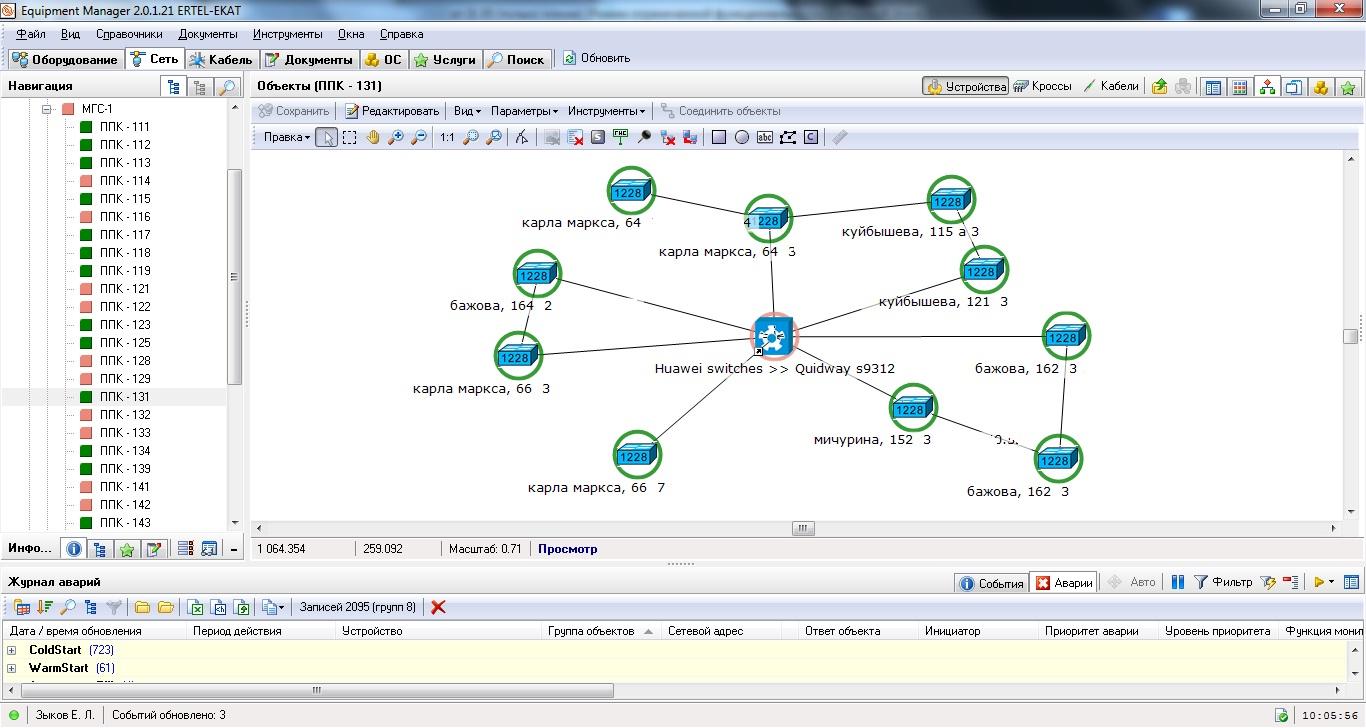
Task: Click the Редактировать button
Action: coord(392,111)
